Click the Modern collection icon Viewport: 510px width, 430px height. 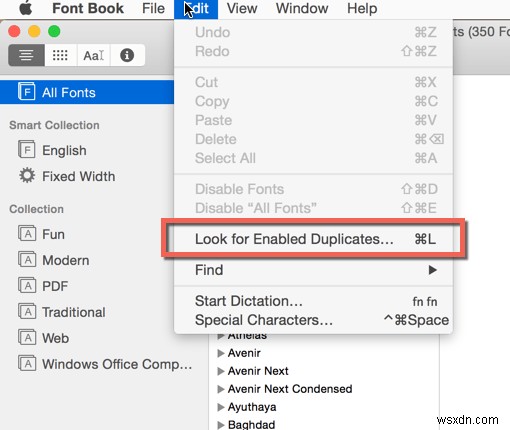click(27, 259)
